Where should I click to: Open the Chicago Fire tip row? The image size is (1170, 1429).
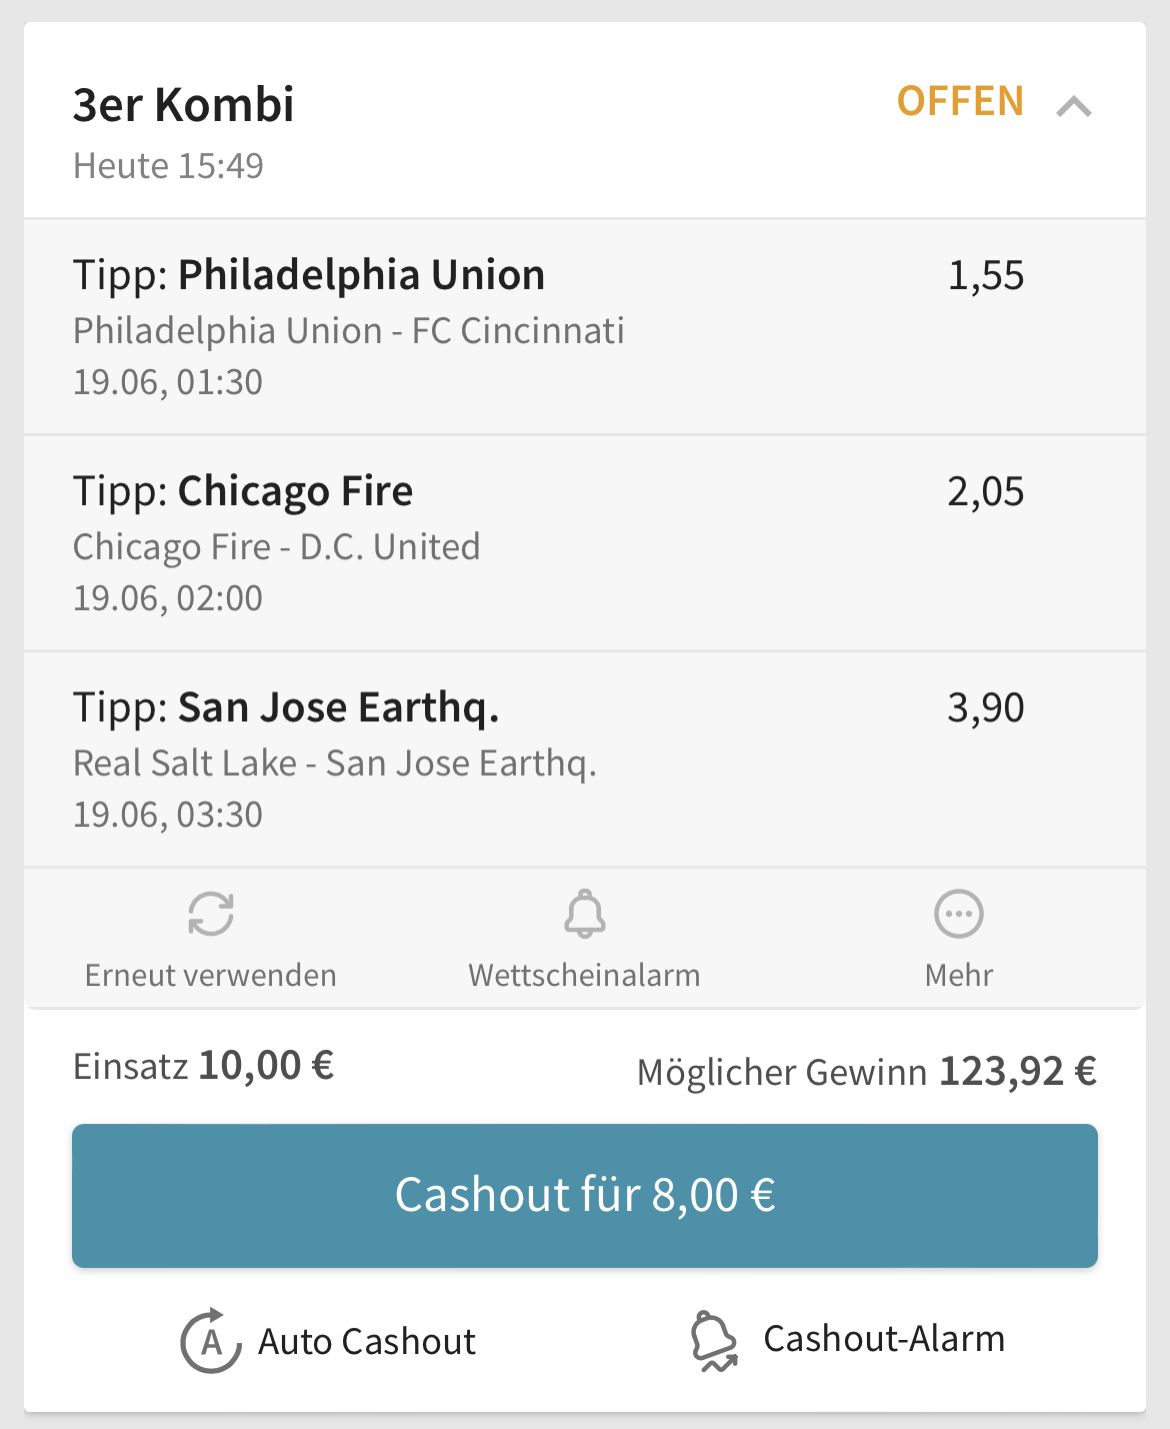(585, 543)
